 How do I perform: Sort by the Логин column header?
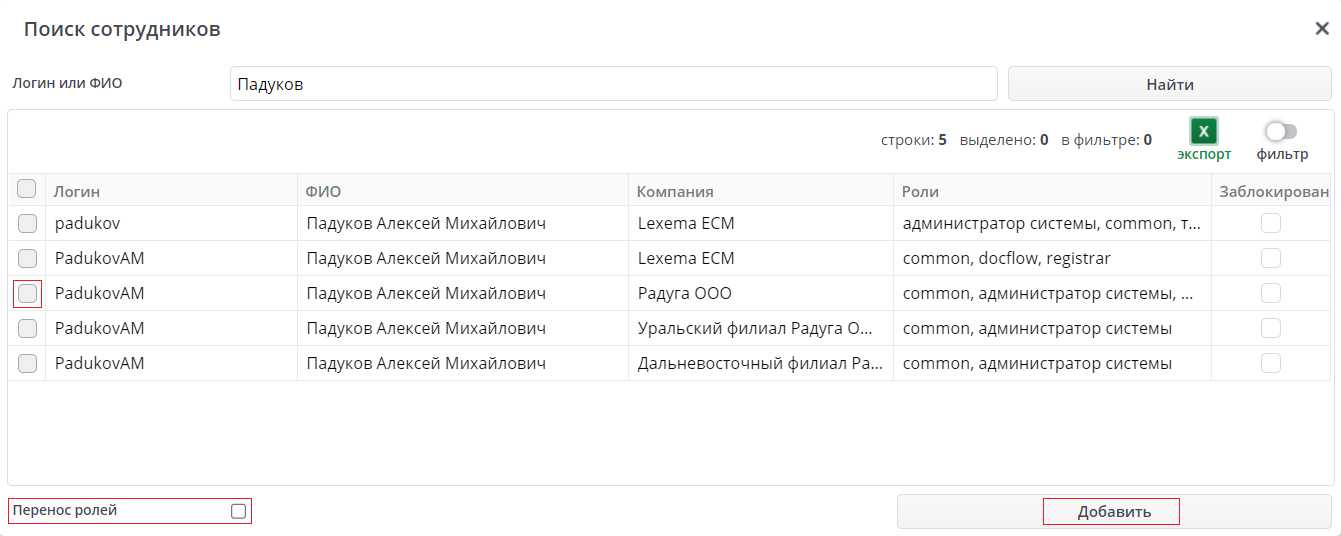pyautogui.click(x=77, y=191)
